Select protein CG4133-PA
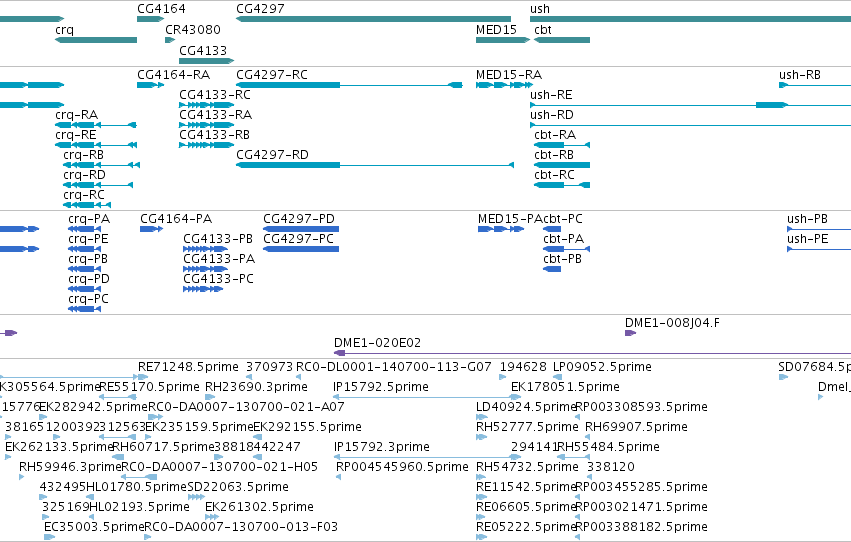Image resolution: width=851 pixels, height=542 pixels. (x=205, y=269)
